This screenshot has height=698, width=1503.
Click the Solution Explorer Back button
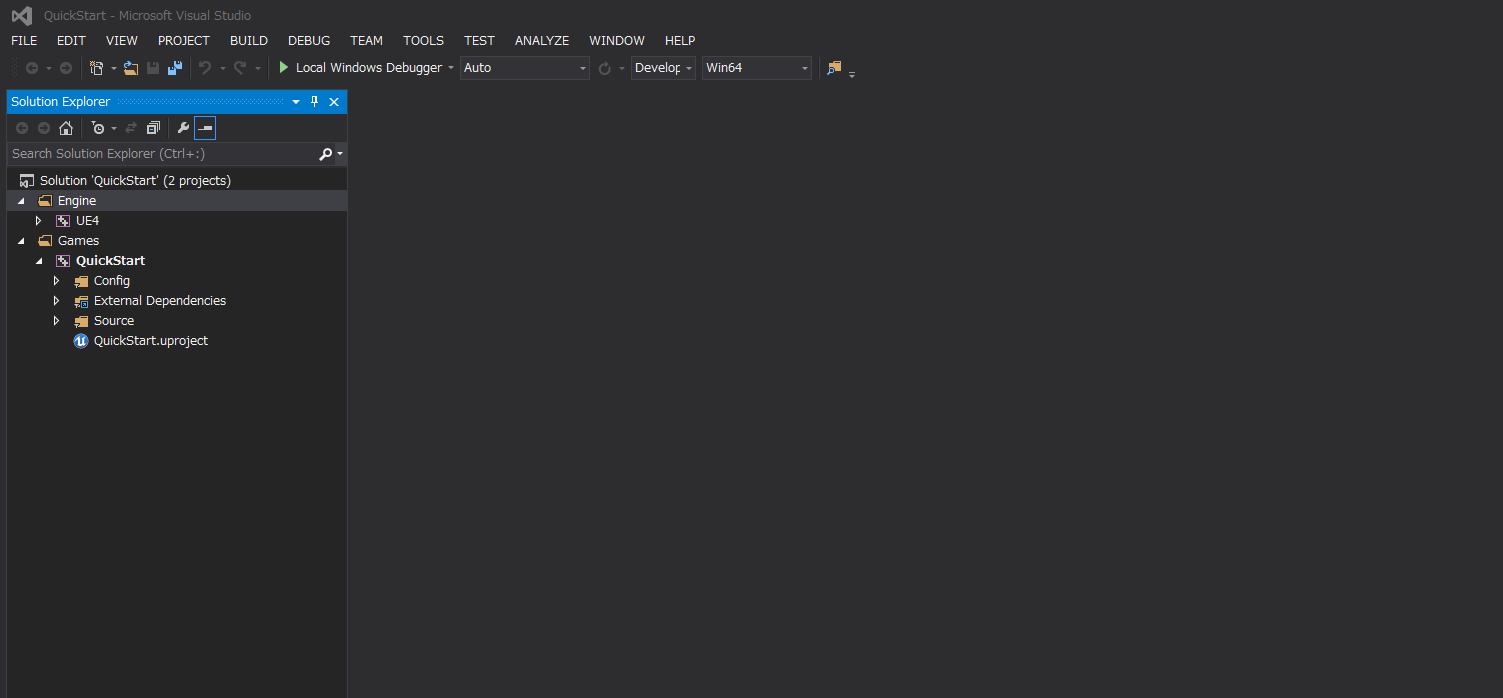pos(22,128)
